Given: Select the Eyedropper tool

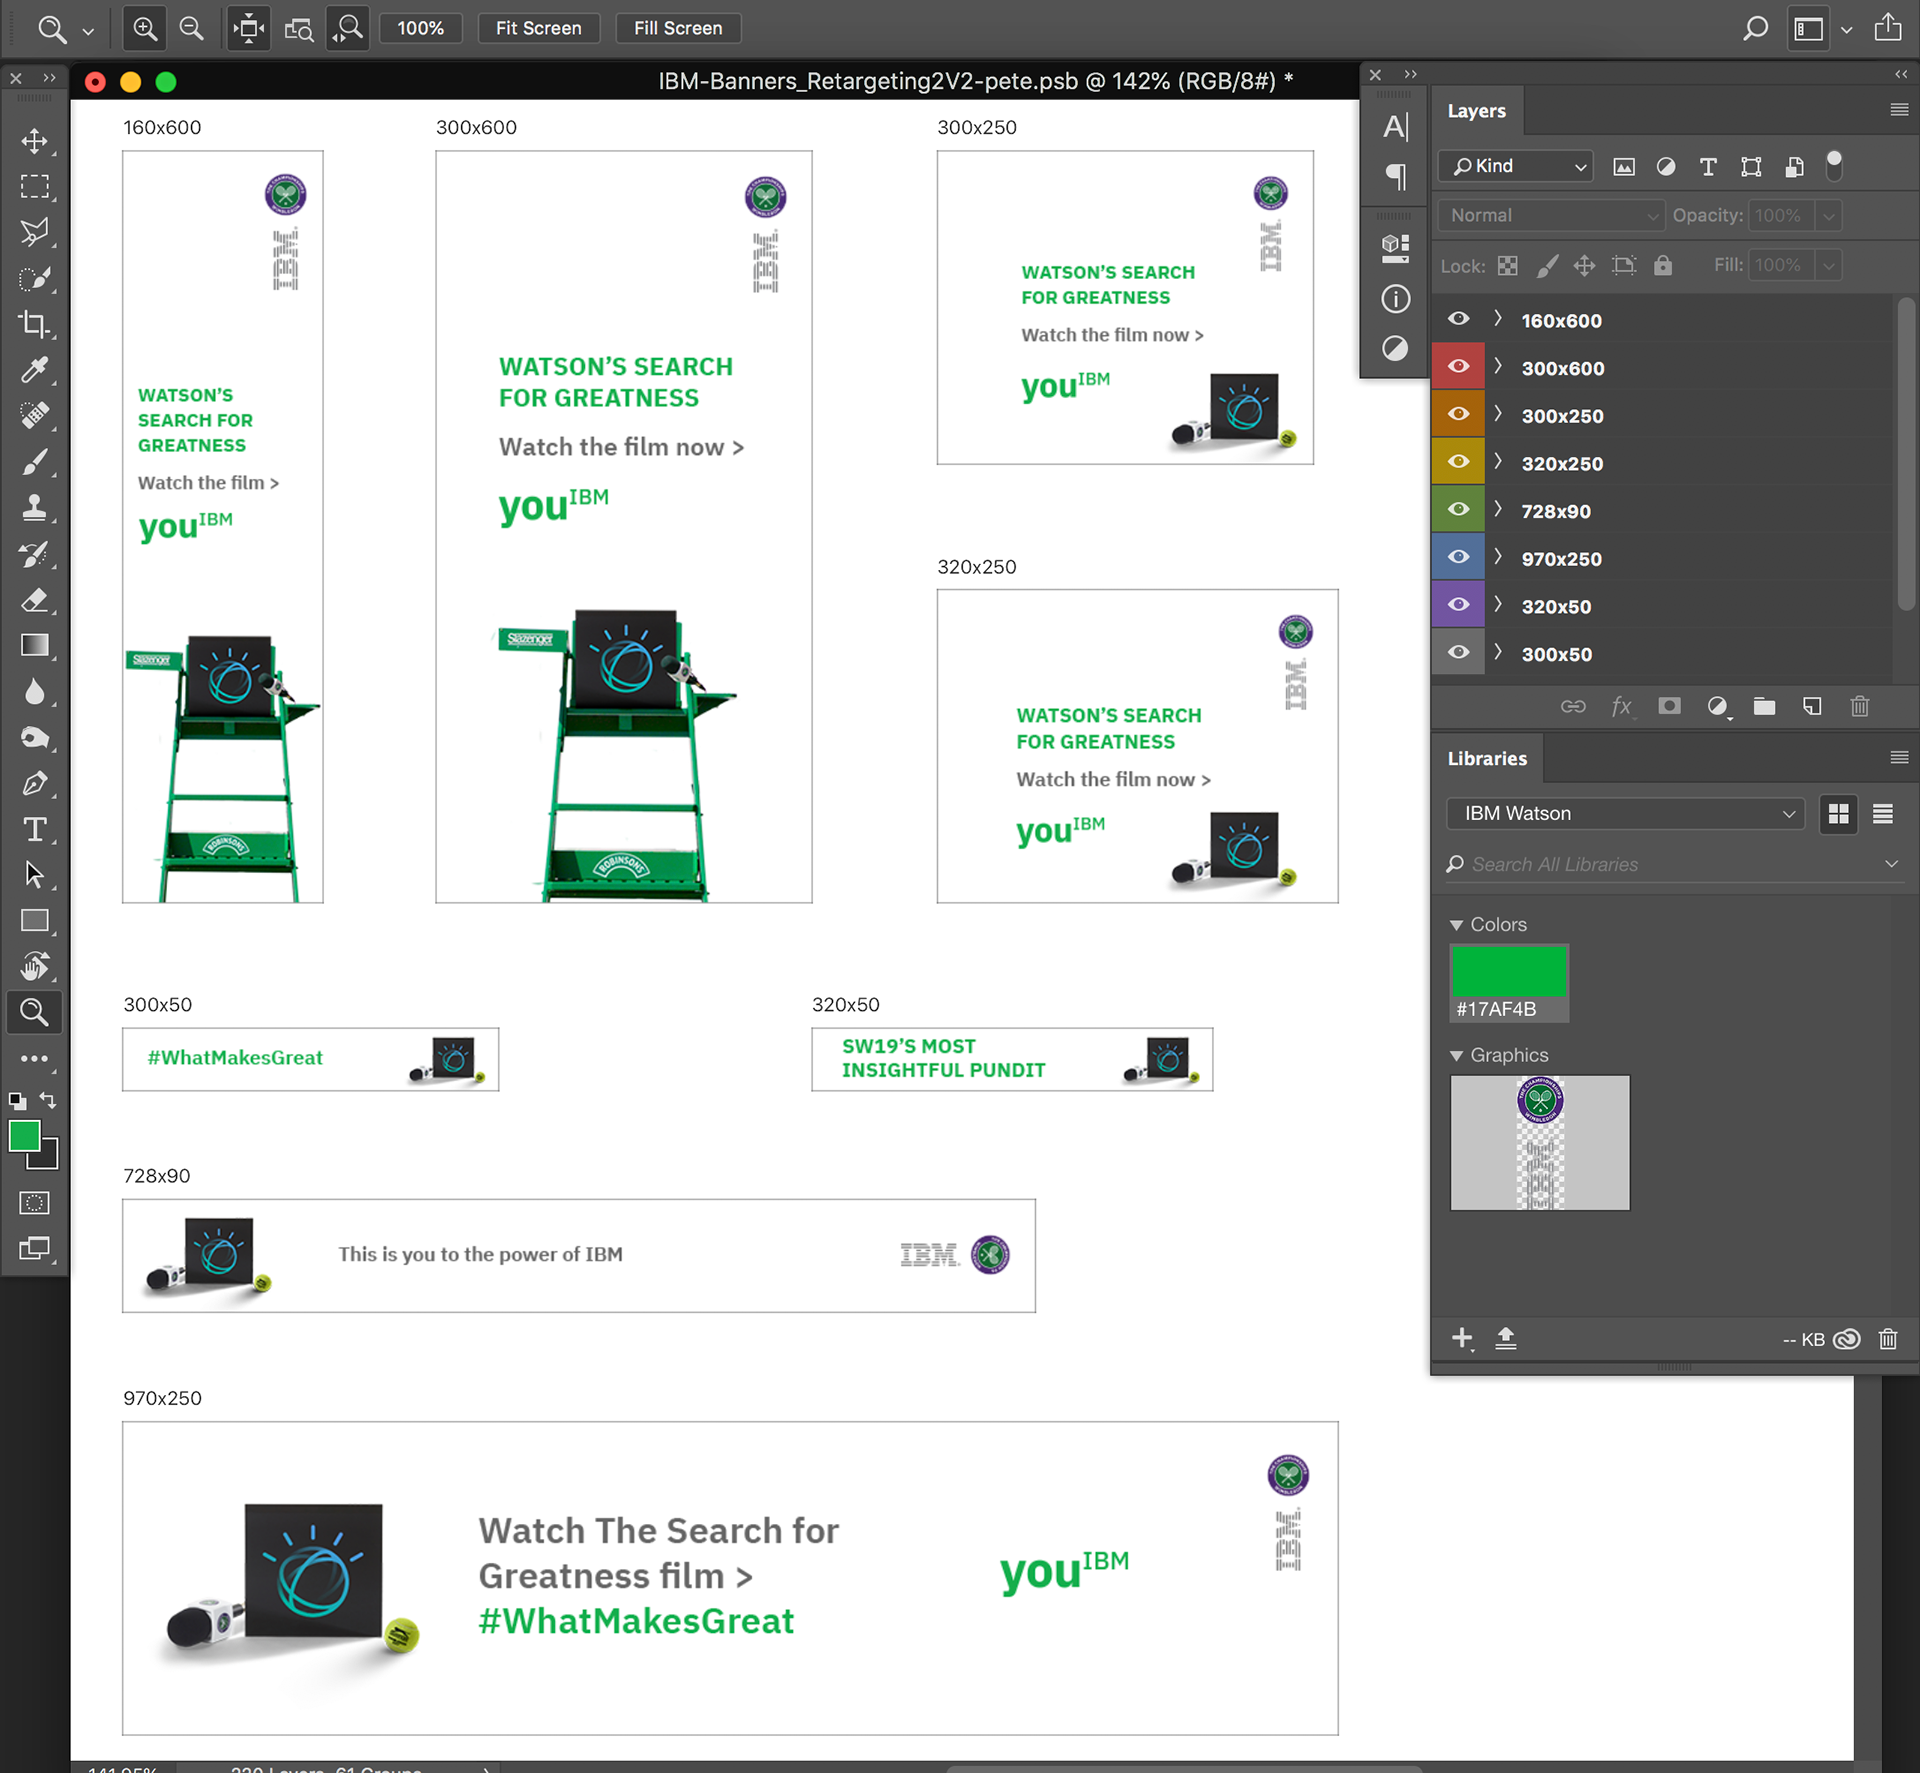Looking at the screenshot, I should point(35,371).
